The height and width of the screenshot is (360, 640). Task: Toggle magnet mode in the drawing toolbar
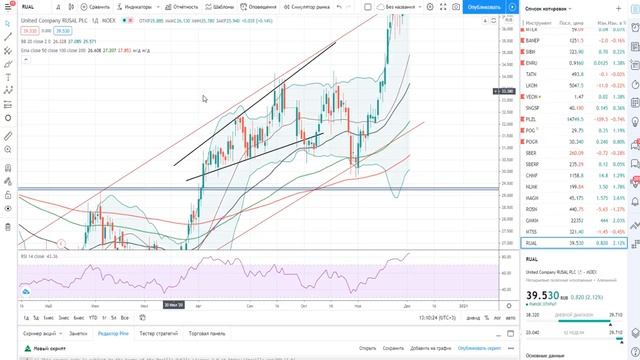(8, 168)
